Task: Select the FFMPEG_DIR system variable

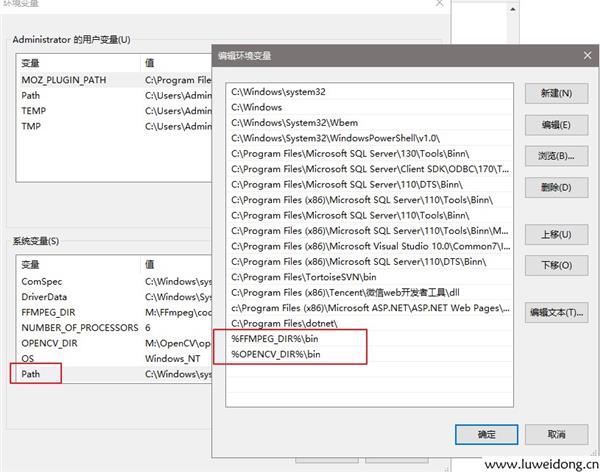Action: click(49, 312)
